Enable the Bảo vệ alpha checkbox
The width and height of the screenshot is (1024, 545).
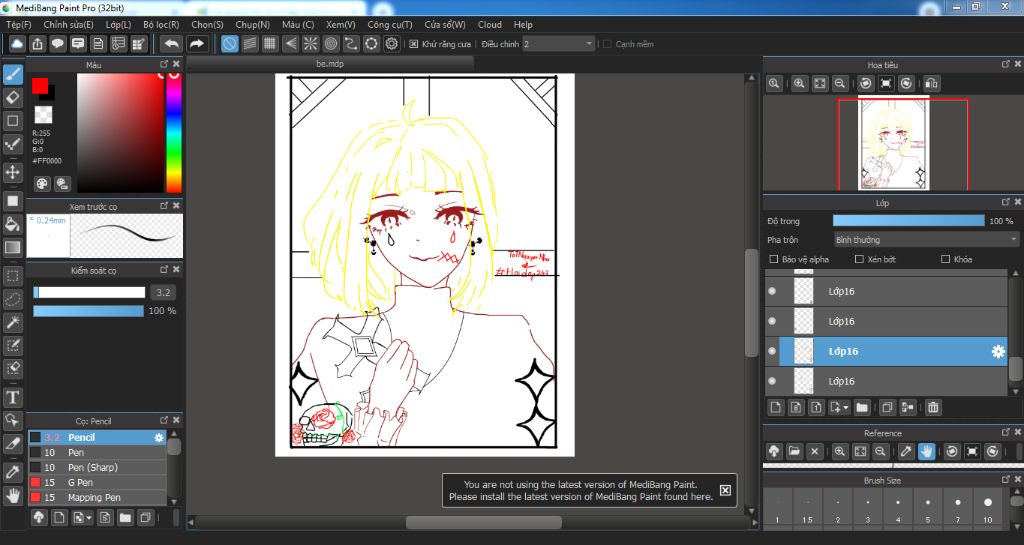pos(774,259)
